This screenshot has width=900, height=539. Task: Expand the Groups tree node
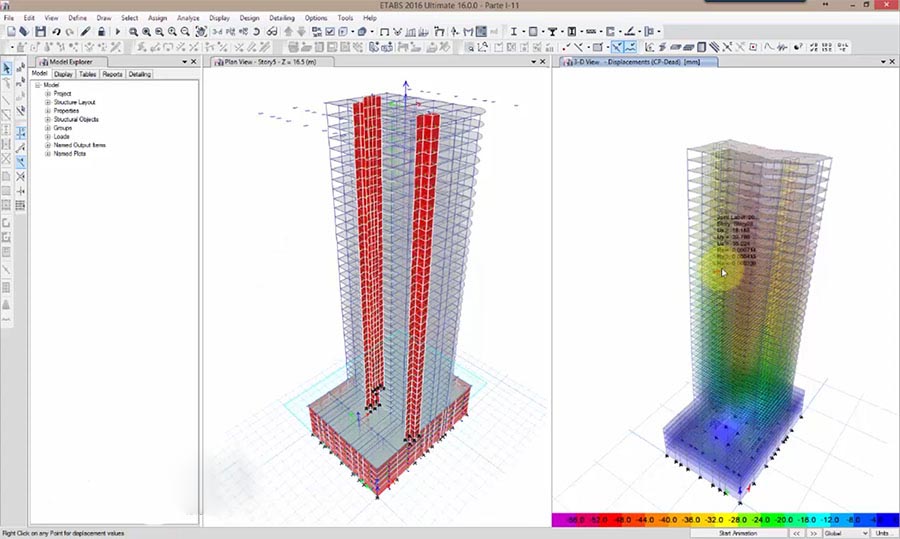coord(48,128)
